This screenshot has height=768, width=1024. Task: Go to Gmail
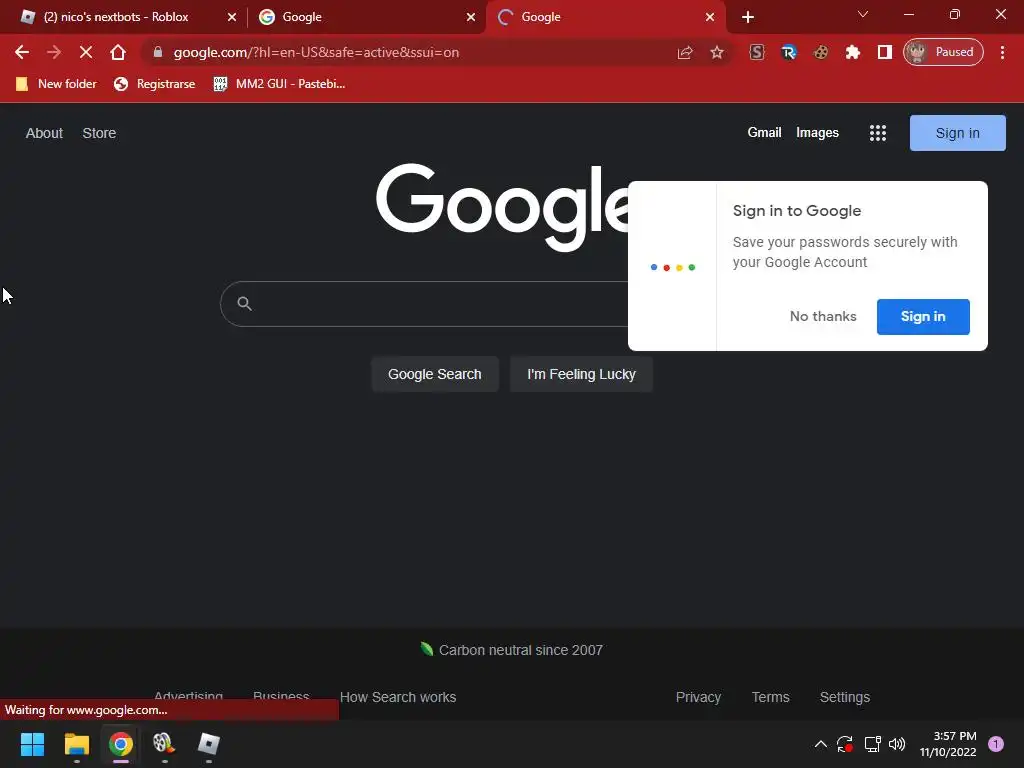[x=764, y=133]
